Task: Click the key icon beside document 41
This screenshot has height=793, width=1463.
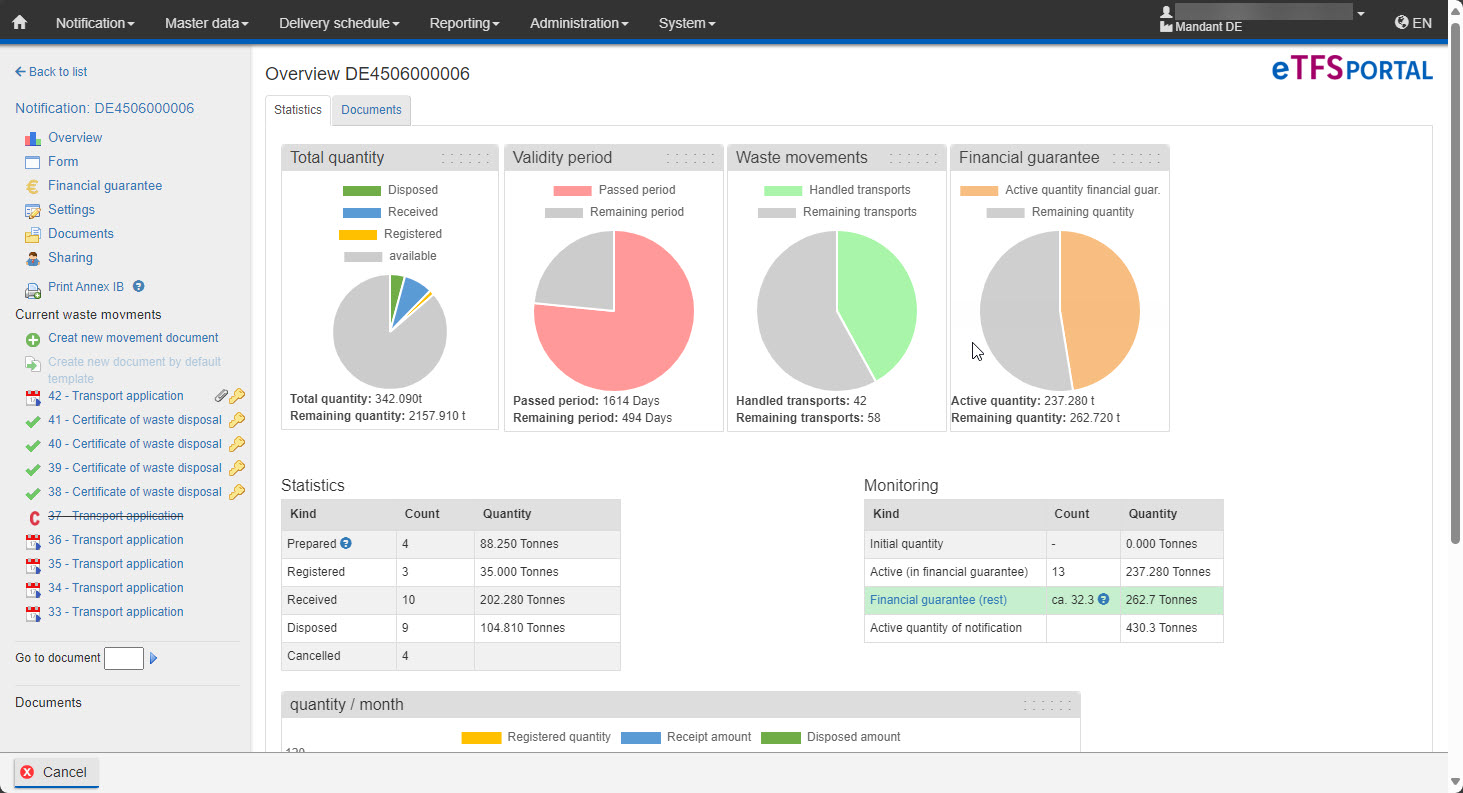Action: pyautogui.click(x=237, y=420)
